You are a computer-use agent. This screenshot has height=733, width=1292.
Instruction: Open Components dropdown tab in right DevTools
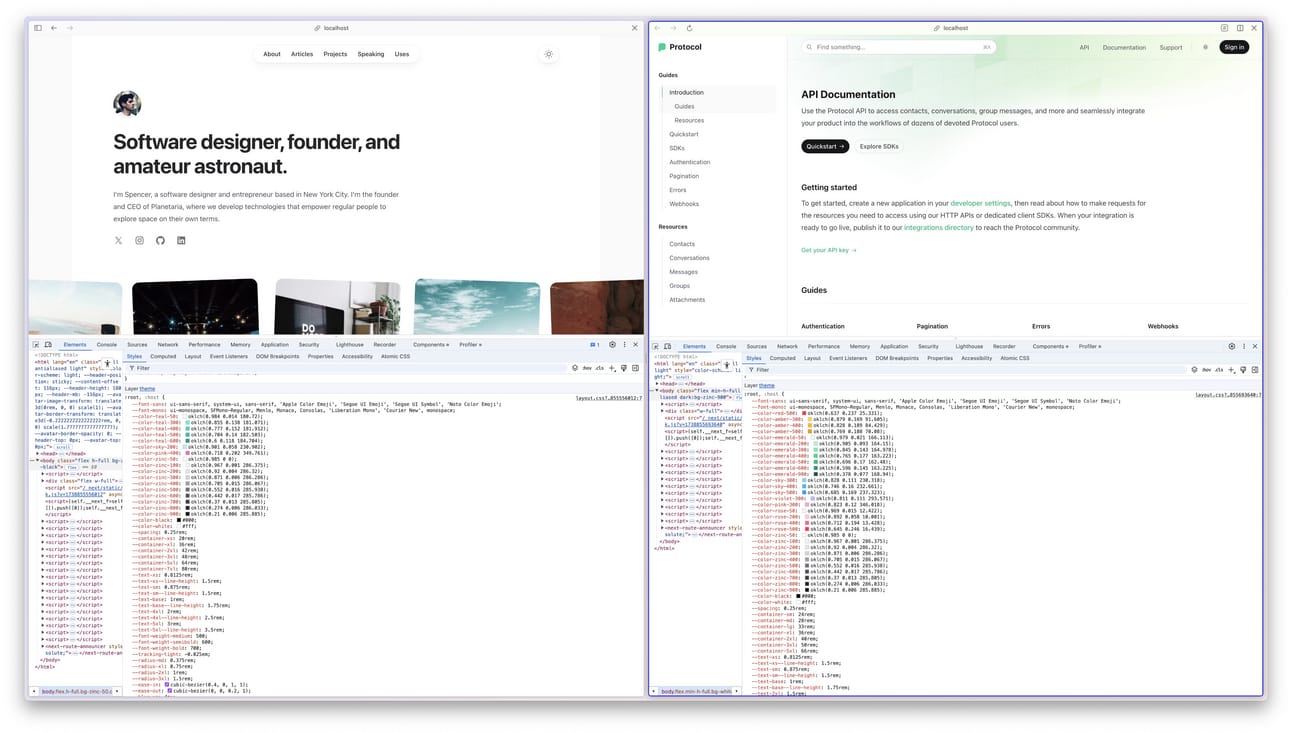[1051, 346]
